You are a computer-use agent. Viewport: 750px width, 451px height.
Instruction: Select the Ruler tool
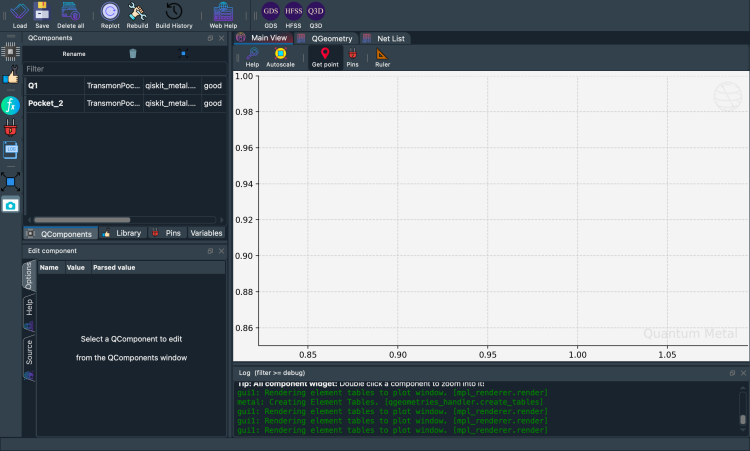pos(382,57)
